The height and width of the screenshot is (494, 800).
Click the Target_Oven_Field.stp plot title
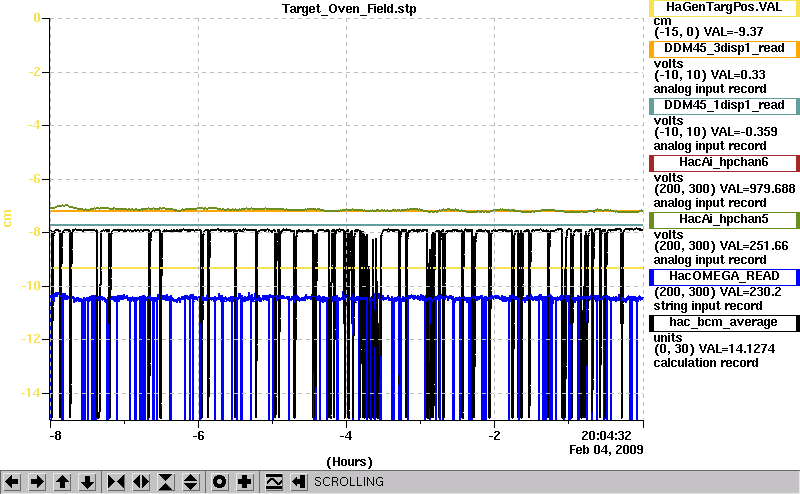click(349, 9)
